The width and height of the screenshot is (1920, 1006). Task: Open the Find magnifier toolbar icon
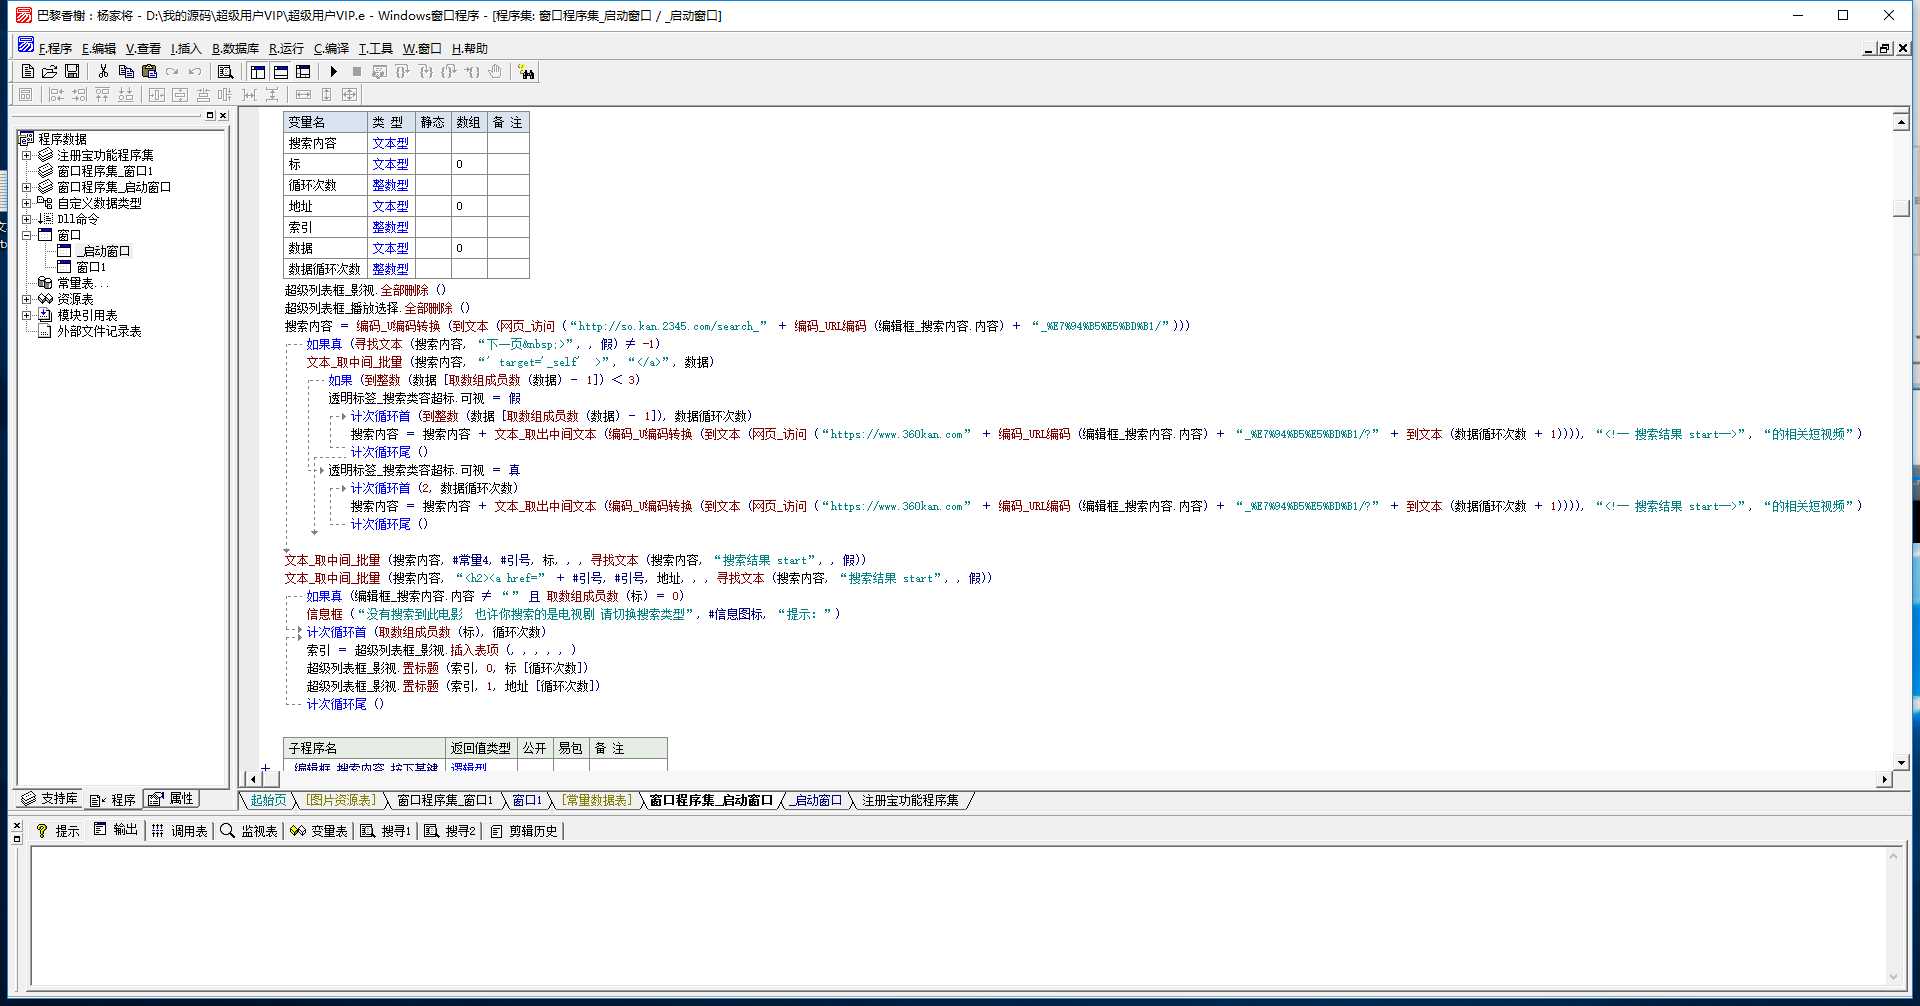tap(225, 71)
